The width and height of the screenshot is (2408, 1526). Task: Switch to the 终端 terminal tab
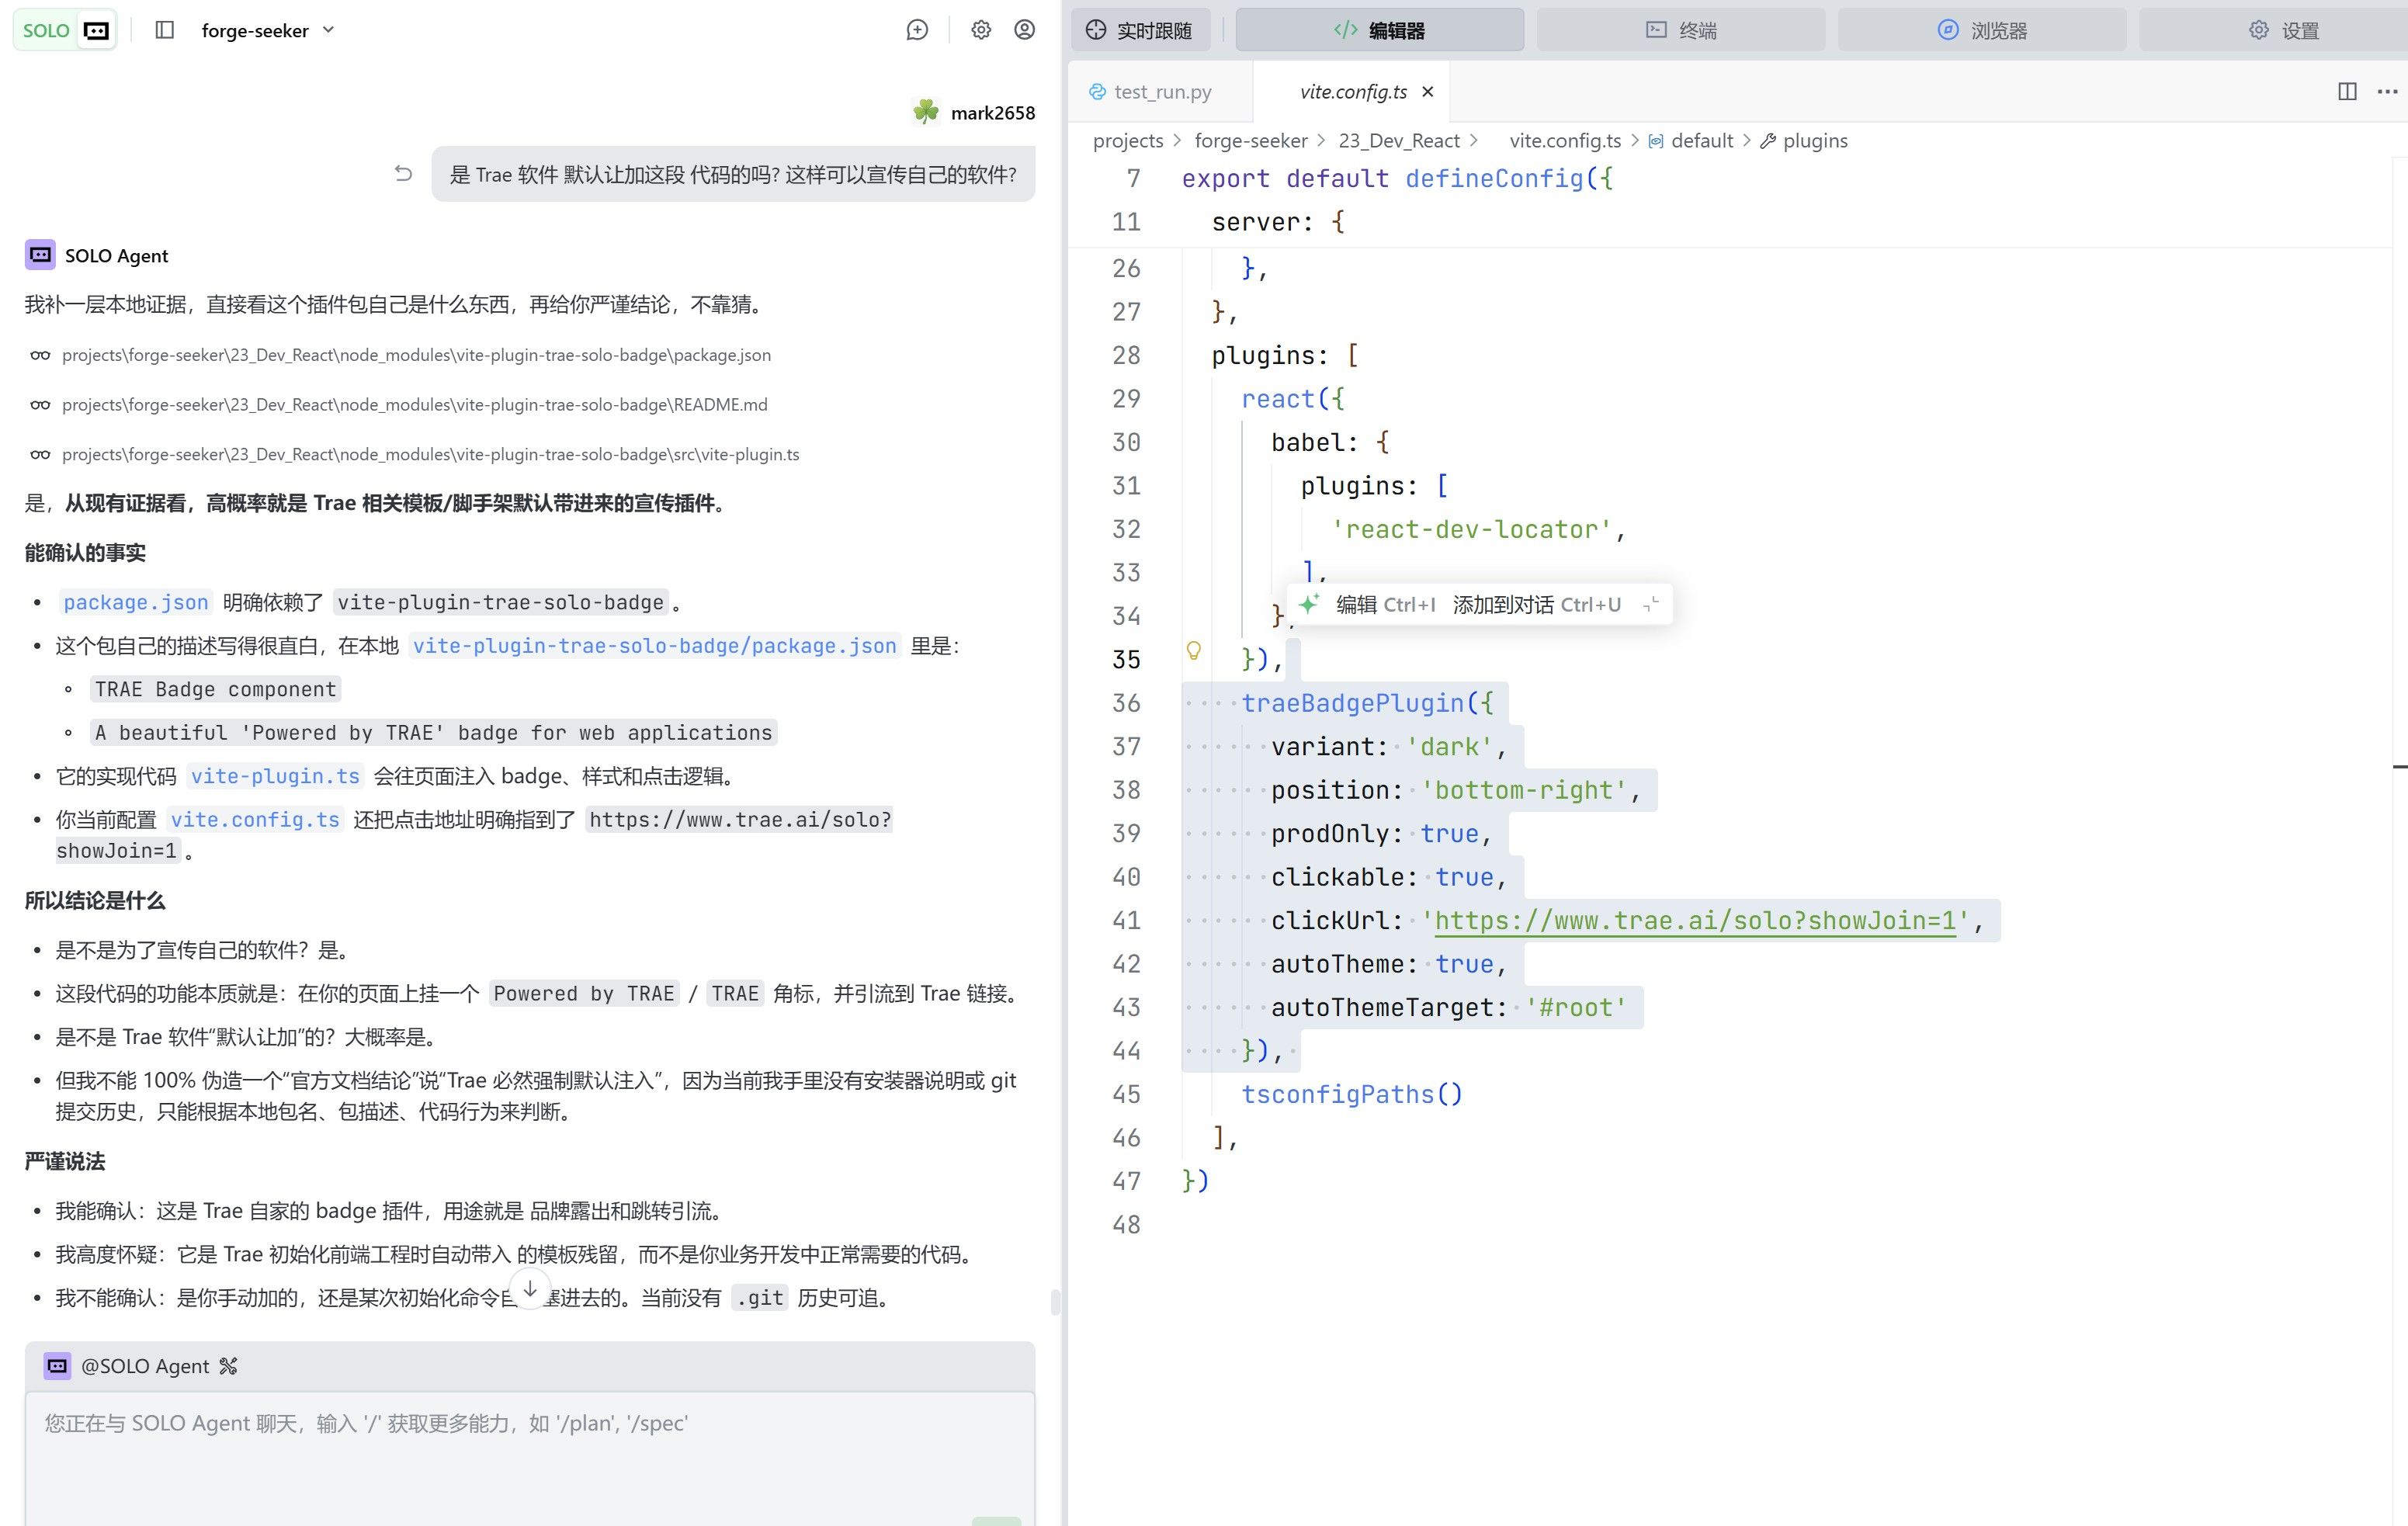[x=1680, y=30]
